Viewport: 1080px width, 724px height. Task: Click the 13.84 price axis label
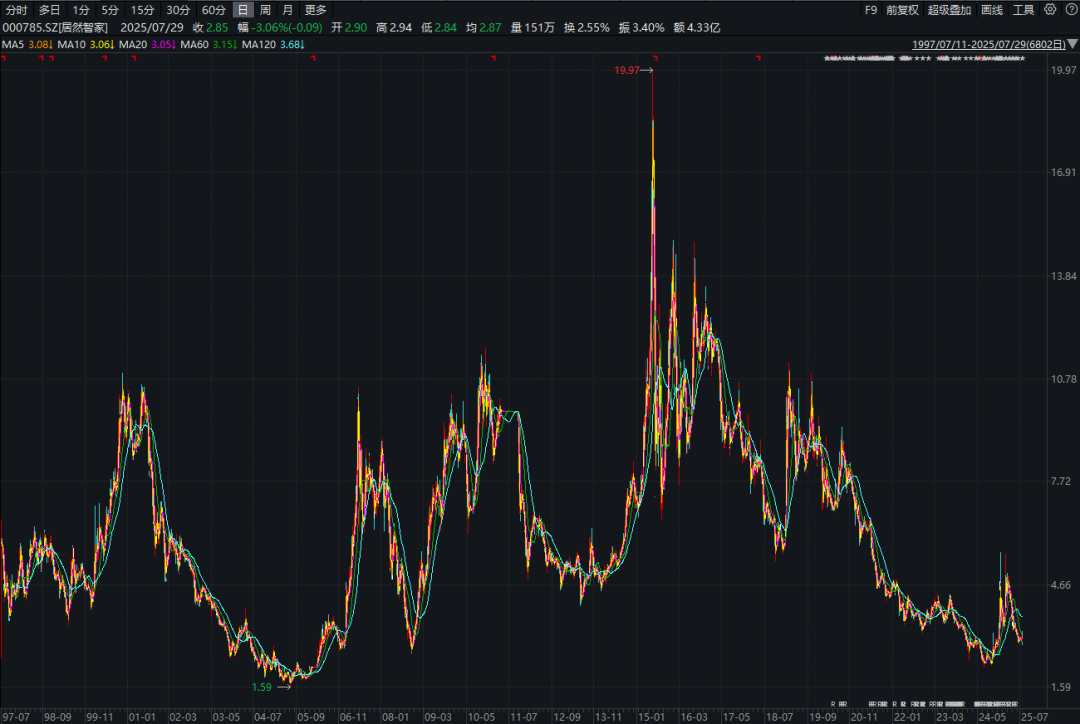coord(1063,276)
